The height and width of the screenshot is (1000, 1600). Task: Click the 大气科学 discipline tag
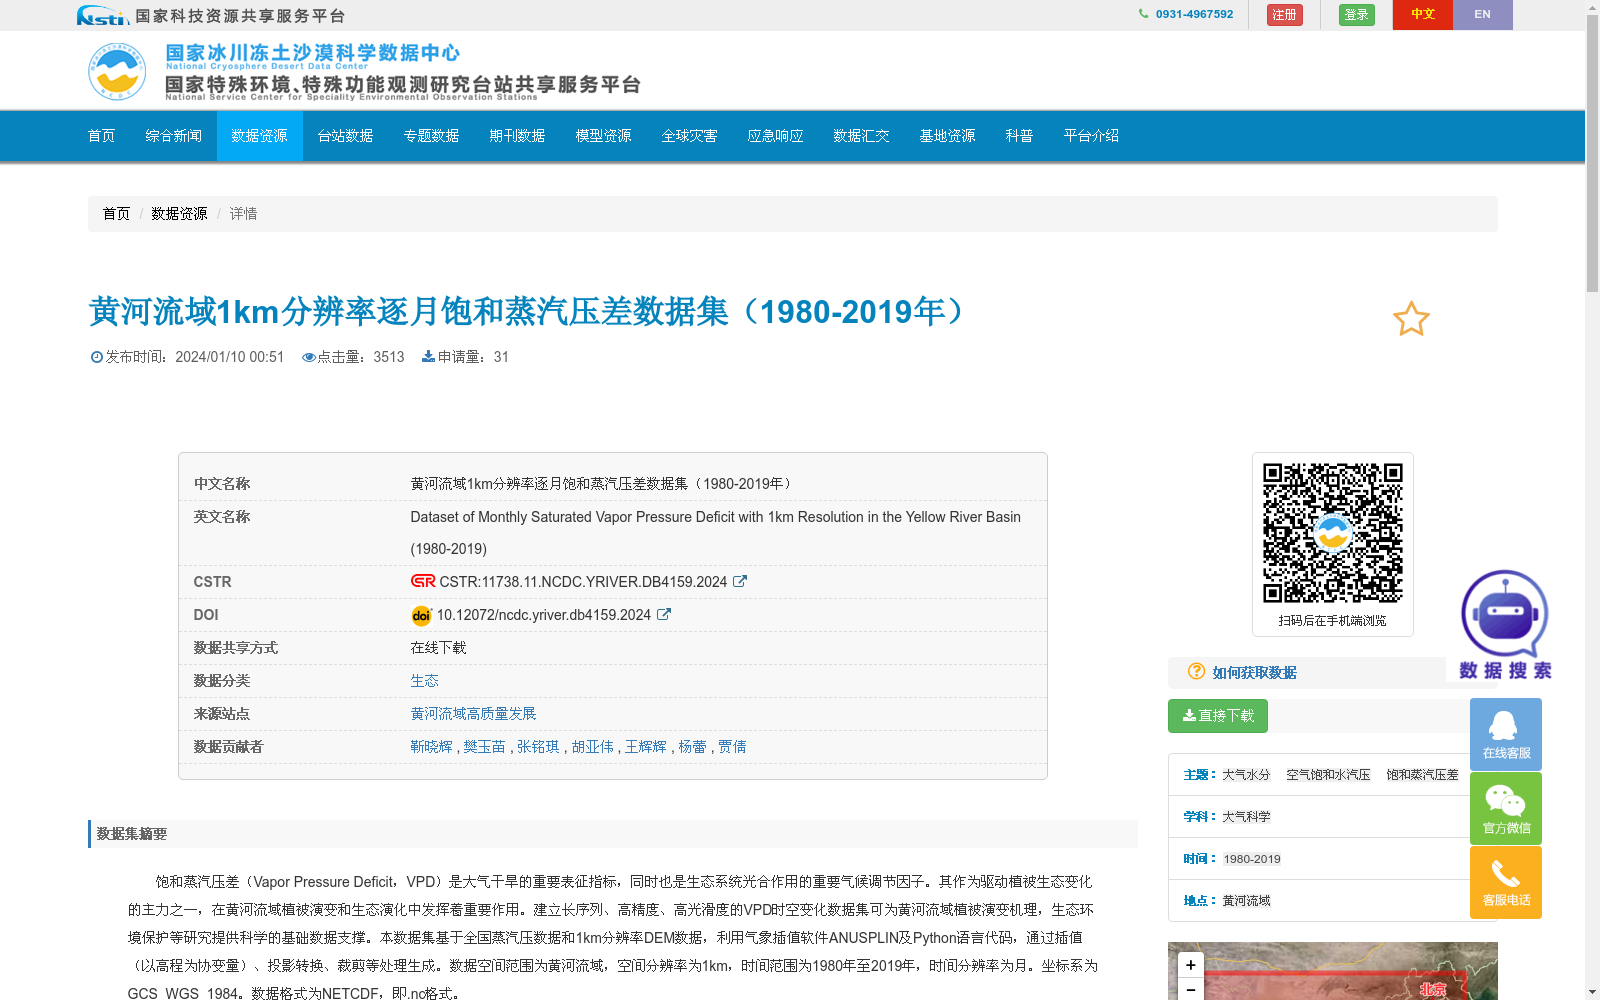click(x=1246, y=817)
